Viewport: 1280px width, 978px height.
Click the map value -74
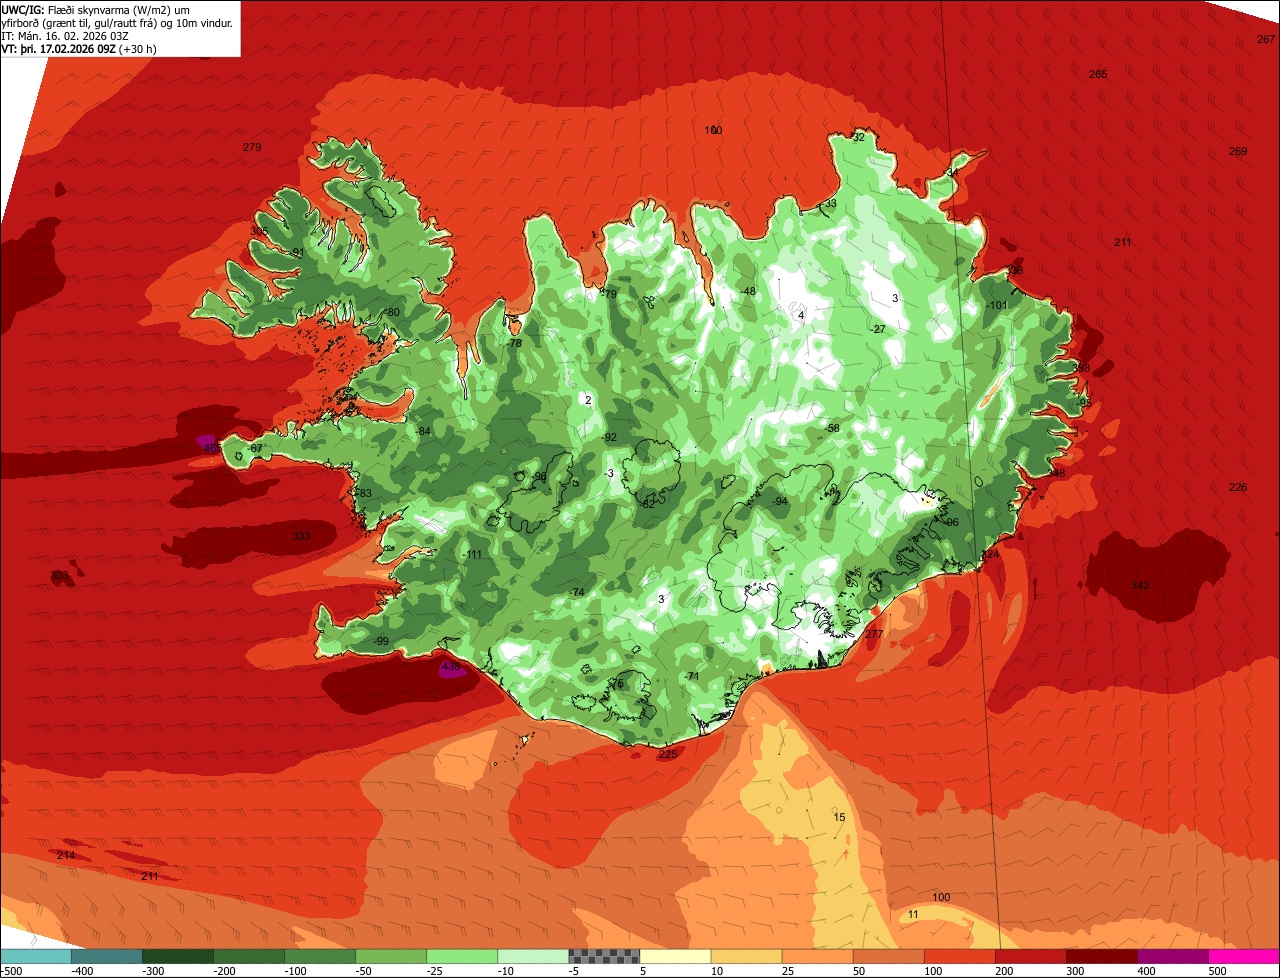576,592
